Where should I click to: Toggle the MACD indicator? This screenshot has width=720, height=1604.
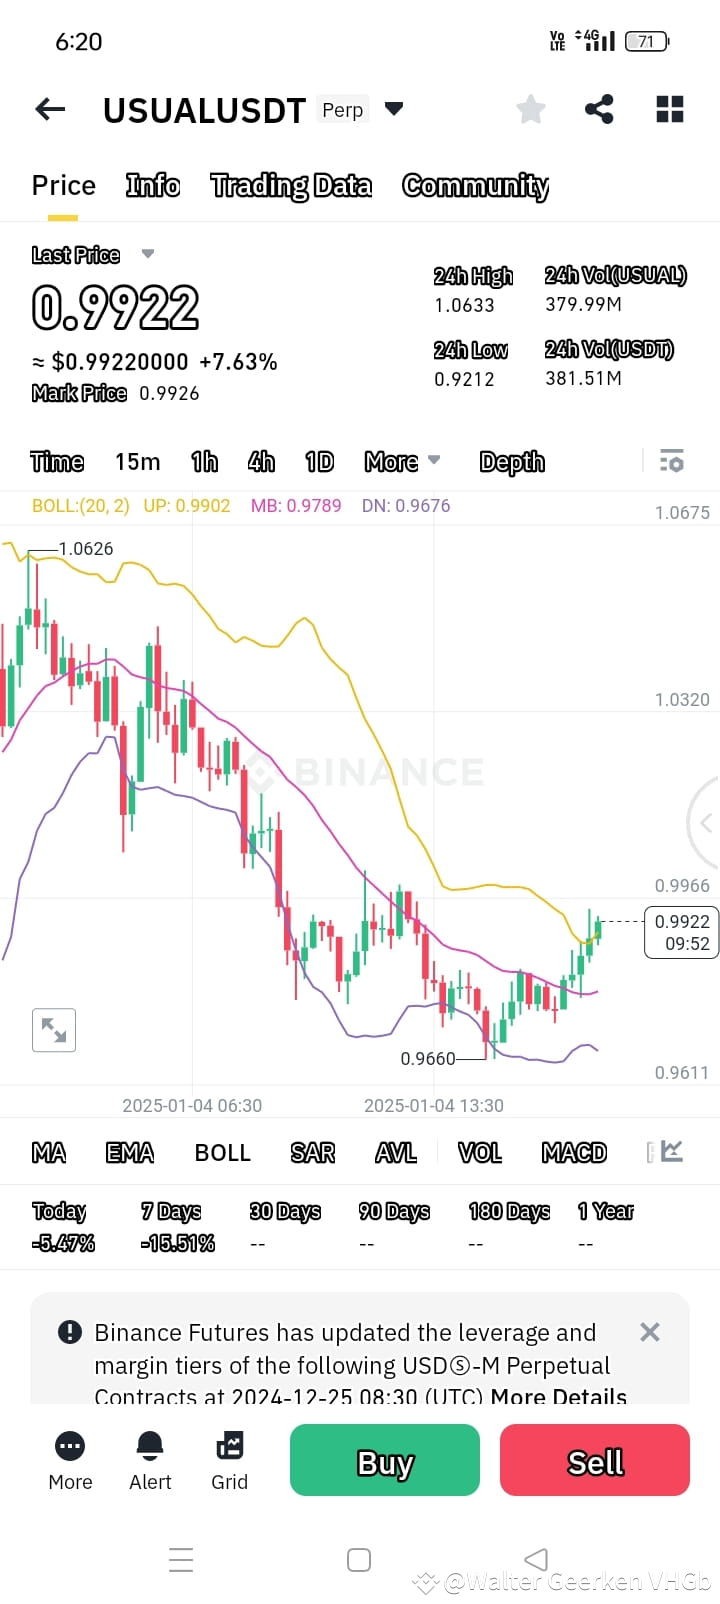click(574, 1153)
